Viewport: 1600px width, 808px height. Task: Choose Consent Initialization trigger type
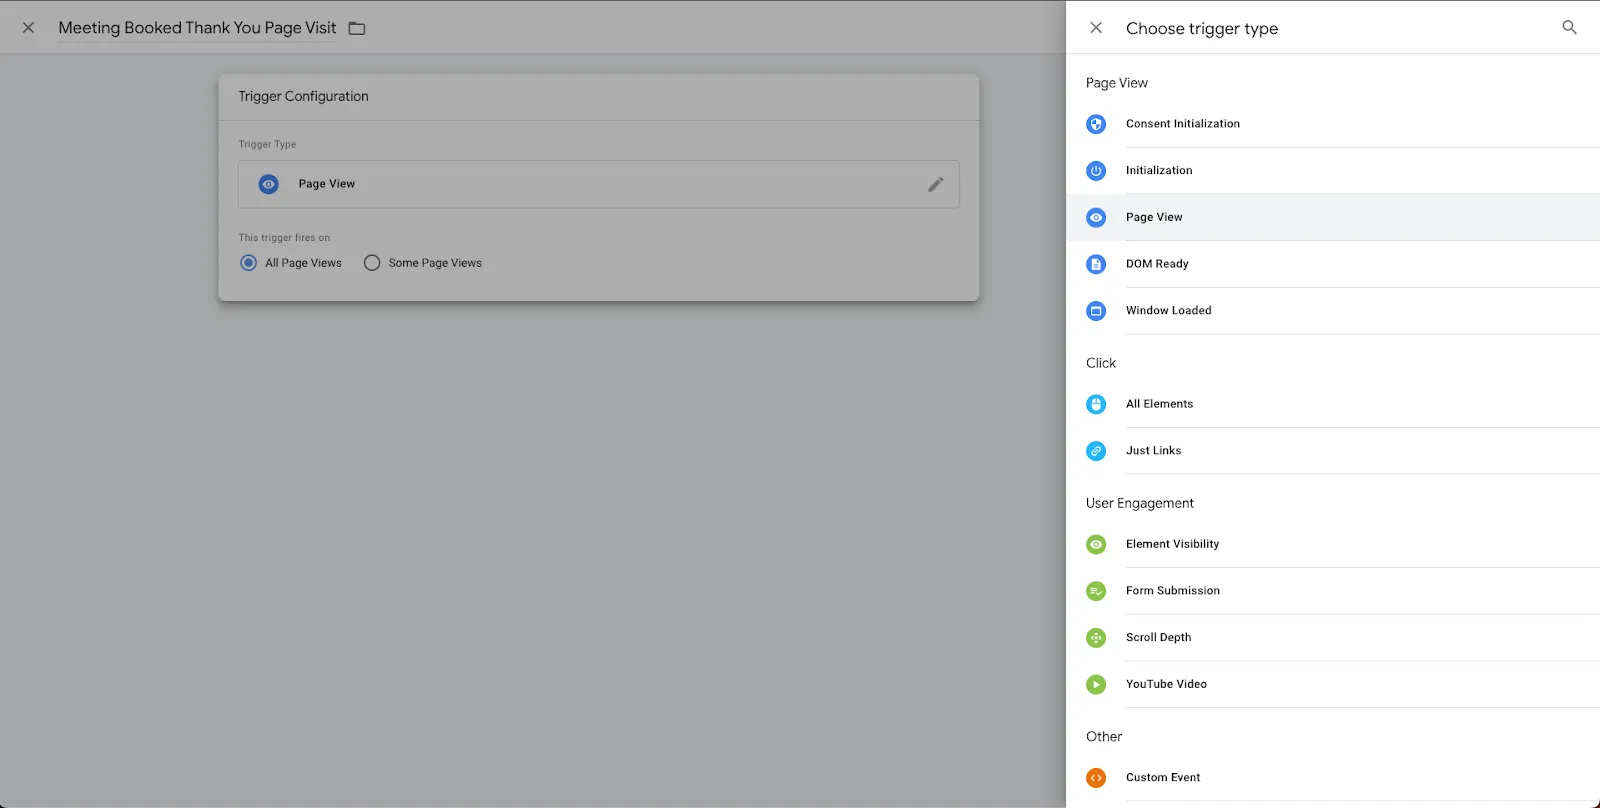point(1333,124)
